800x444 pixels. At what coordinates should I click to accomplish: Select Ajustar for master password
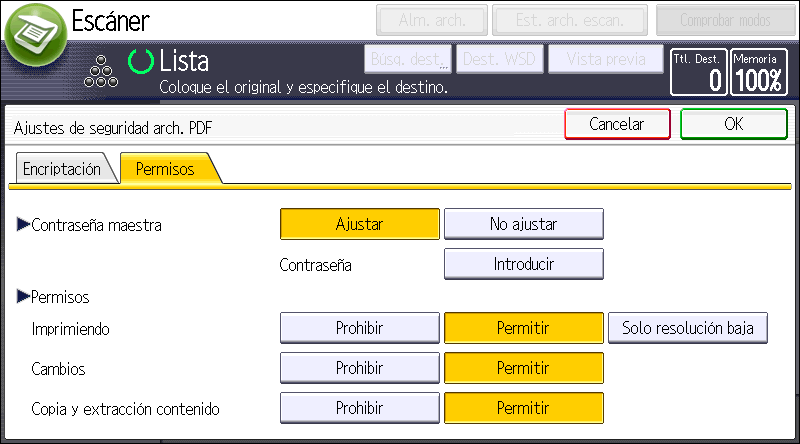coord(359,224)
